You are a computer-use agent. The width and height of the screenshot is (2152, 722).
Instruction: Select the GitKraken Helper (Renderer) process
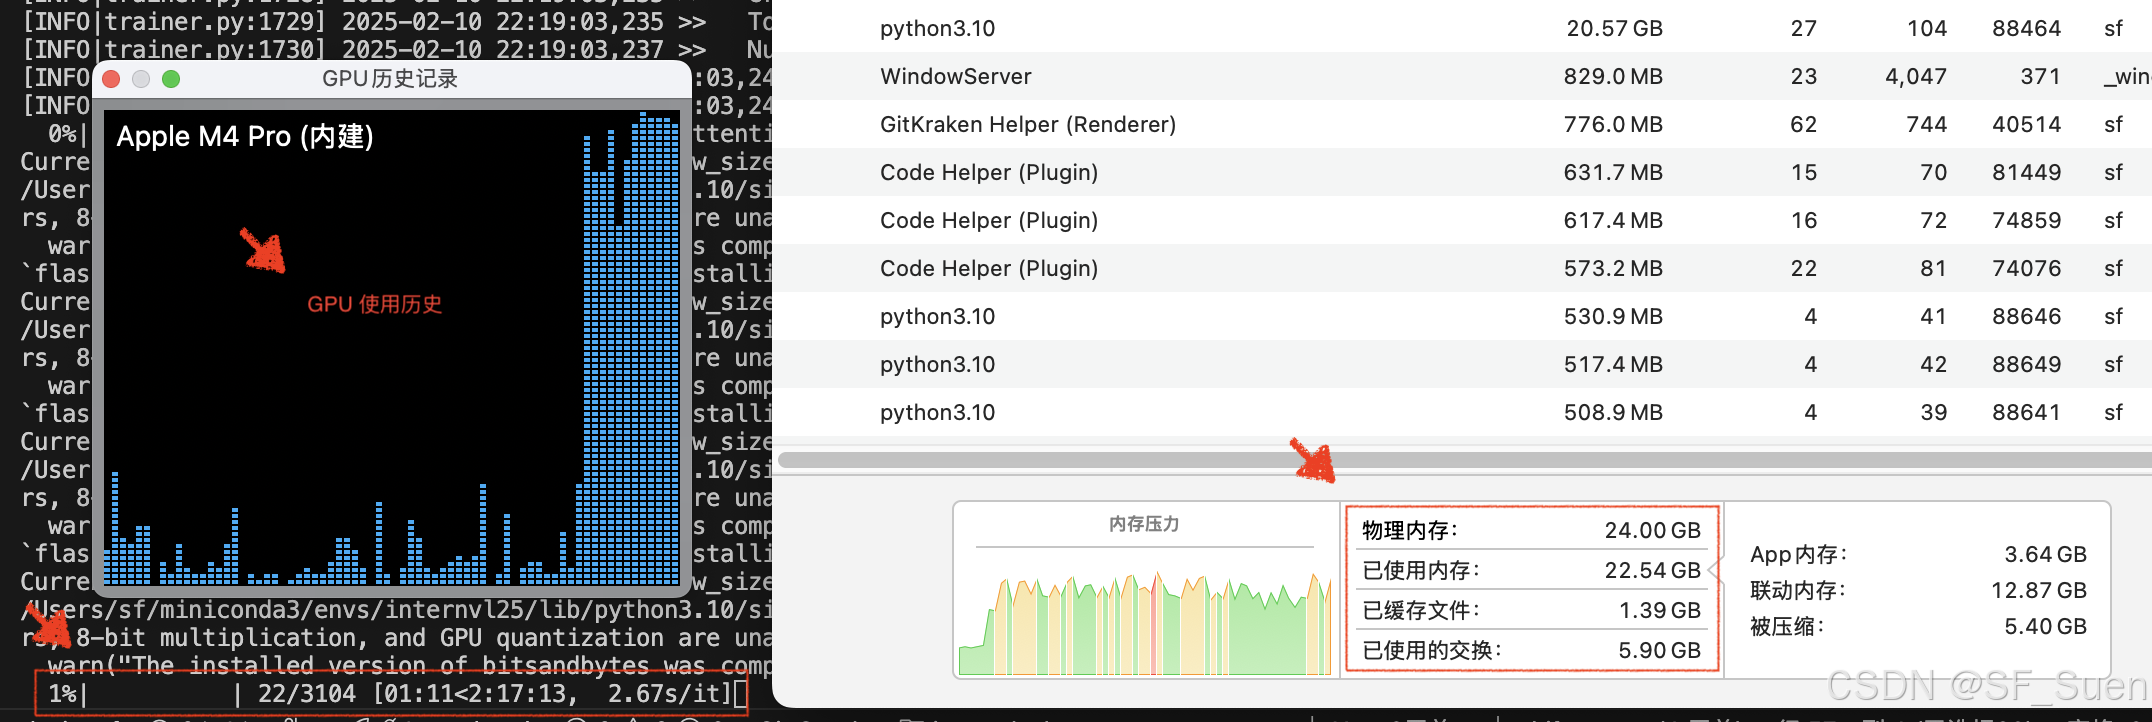coord(1462,124)
